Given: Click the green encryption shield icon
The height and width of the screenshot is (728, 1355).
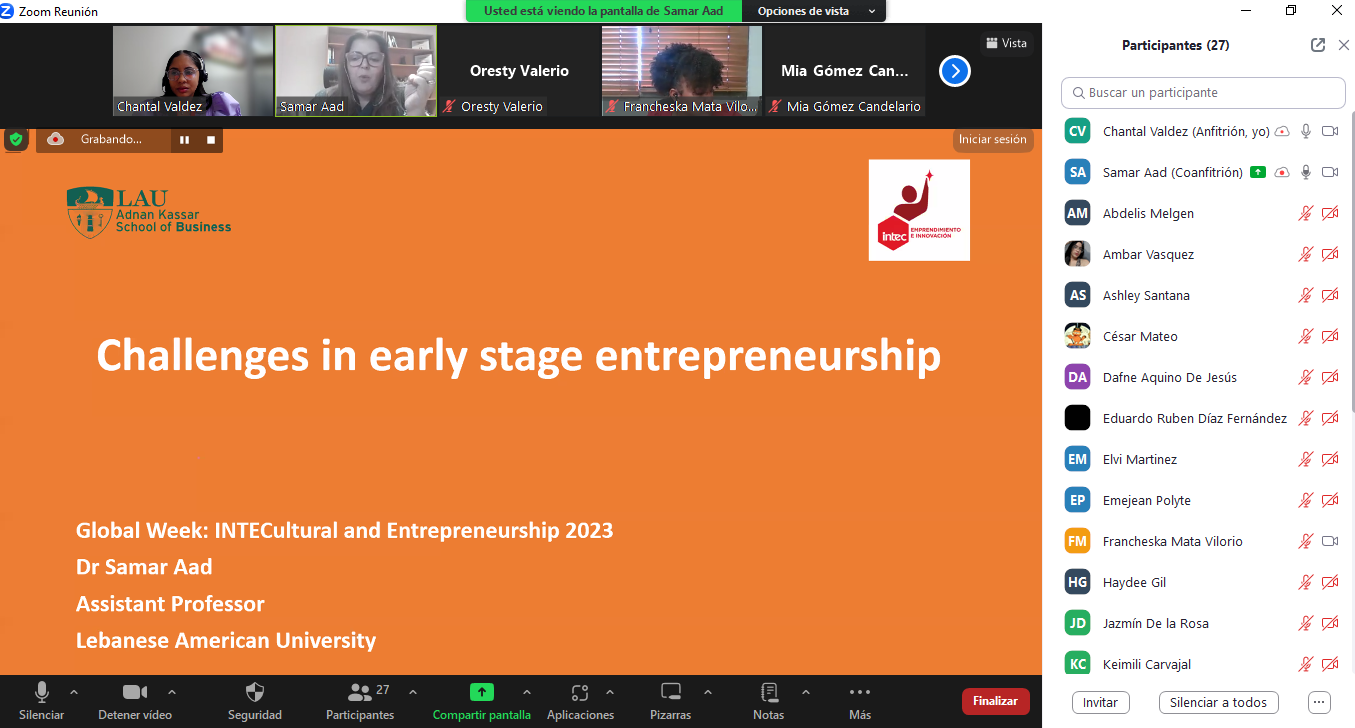Looking at the screenshot, I should [16, 139].
